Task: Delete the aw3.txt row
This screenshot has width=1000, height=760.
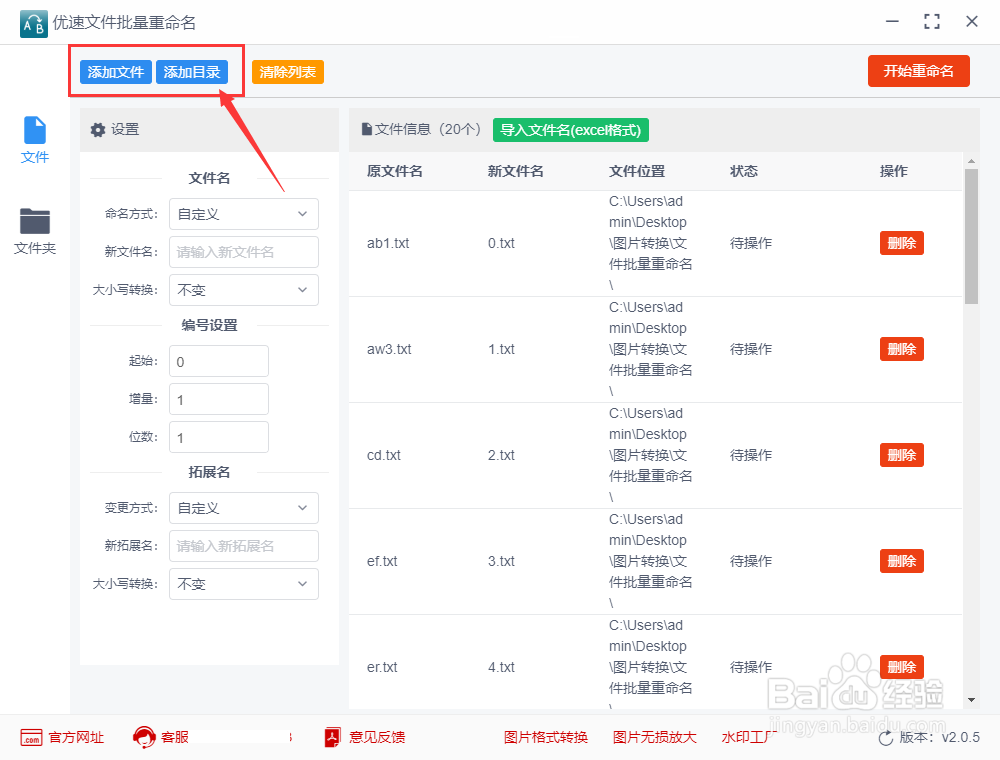Action: tap(902, 349)
